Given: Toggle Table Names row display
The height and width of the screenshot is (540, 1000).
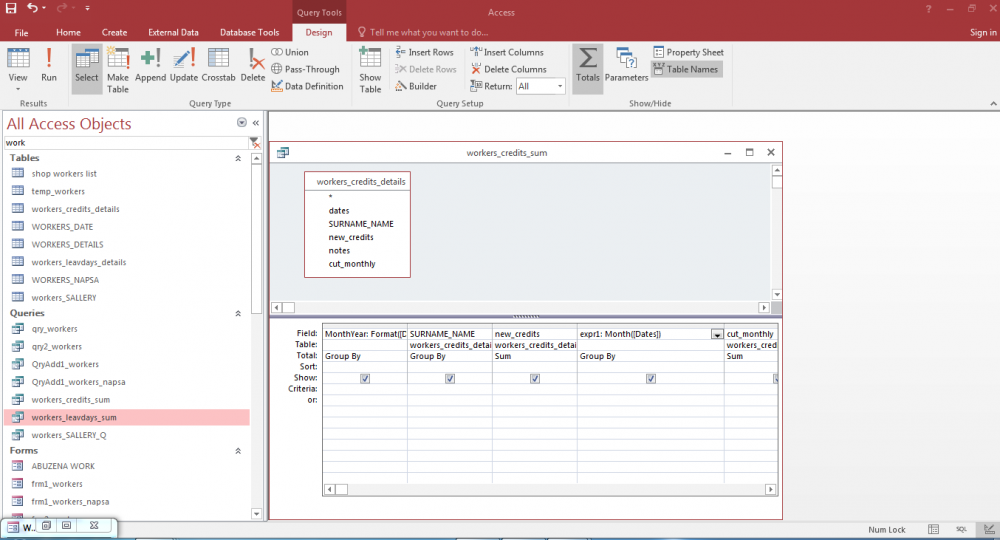Looking at the screenshot, I should (686, 69).
